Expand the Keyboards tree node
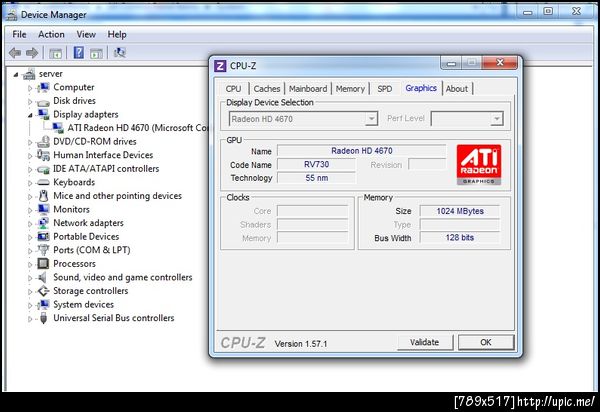This screenshot has width=600, height=412. (x=30, y=183)
